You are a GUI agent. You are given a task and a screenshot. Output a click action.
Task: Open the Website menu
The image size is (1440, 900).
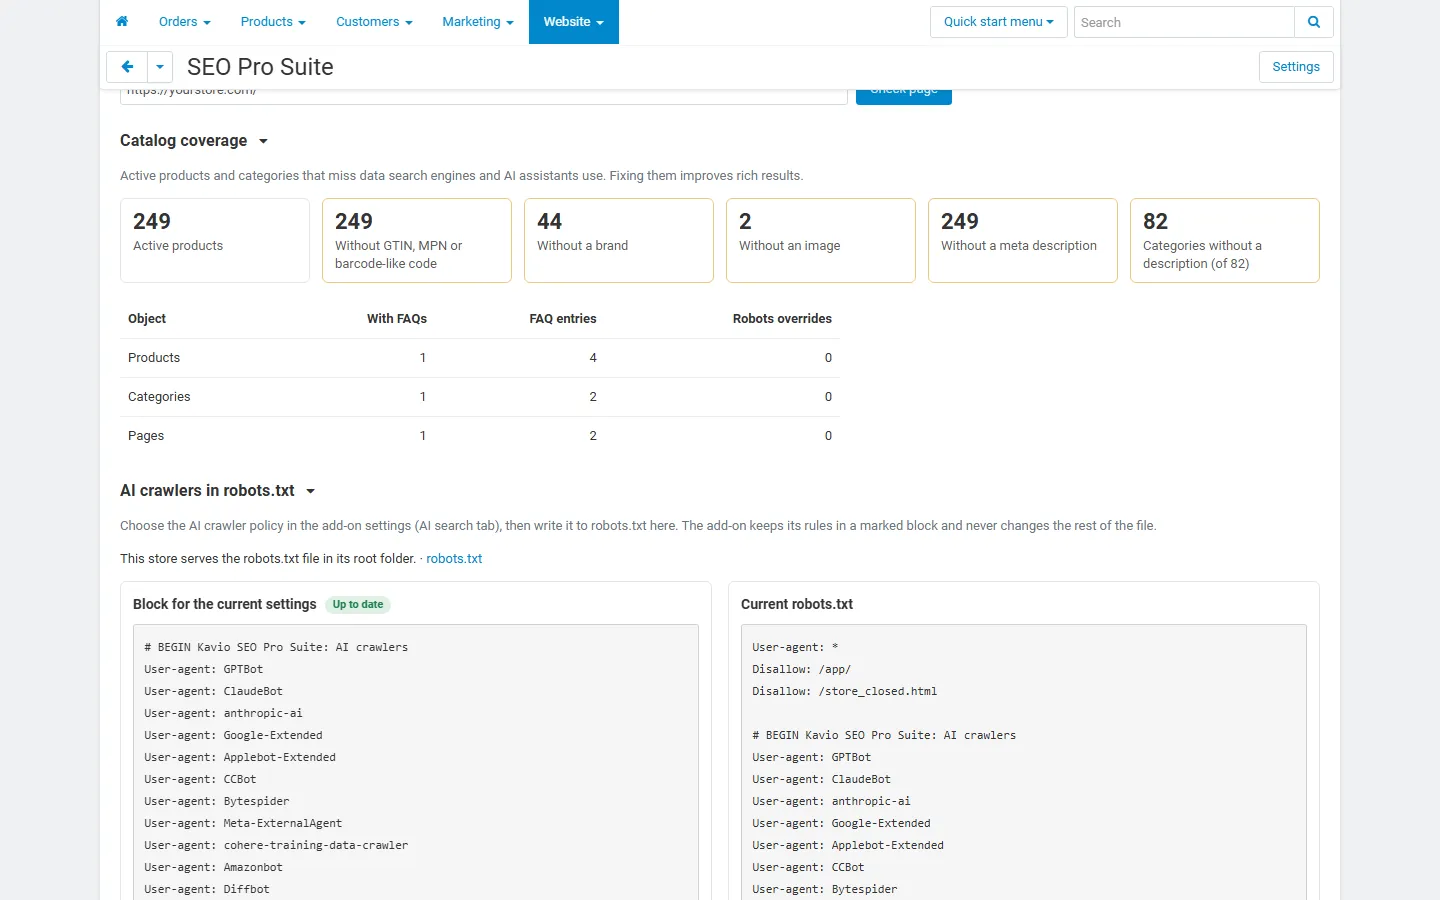[x=574, y=22]
